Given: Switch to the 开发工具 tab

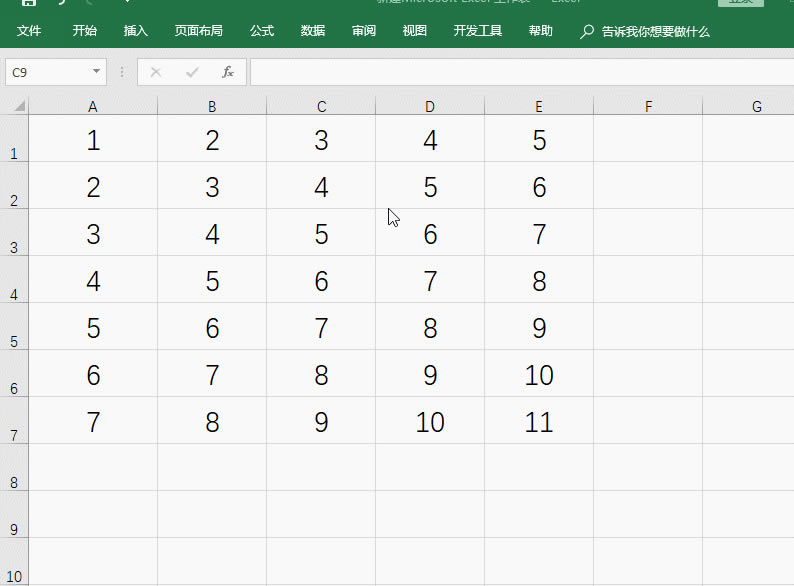Looking at the screenshot, I should tap(478, 31).
